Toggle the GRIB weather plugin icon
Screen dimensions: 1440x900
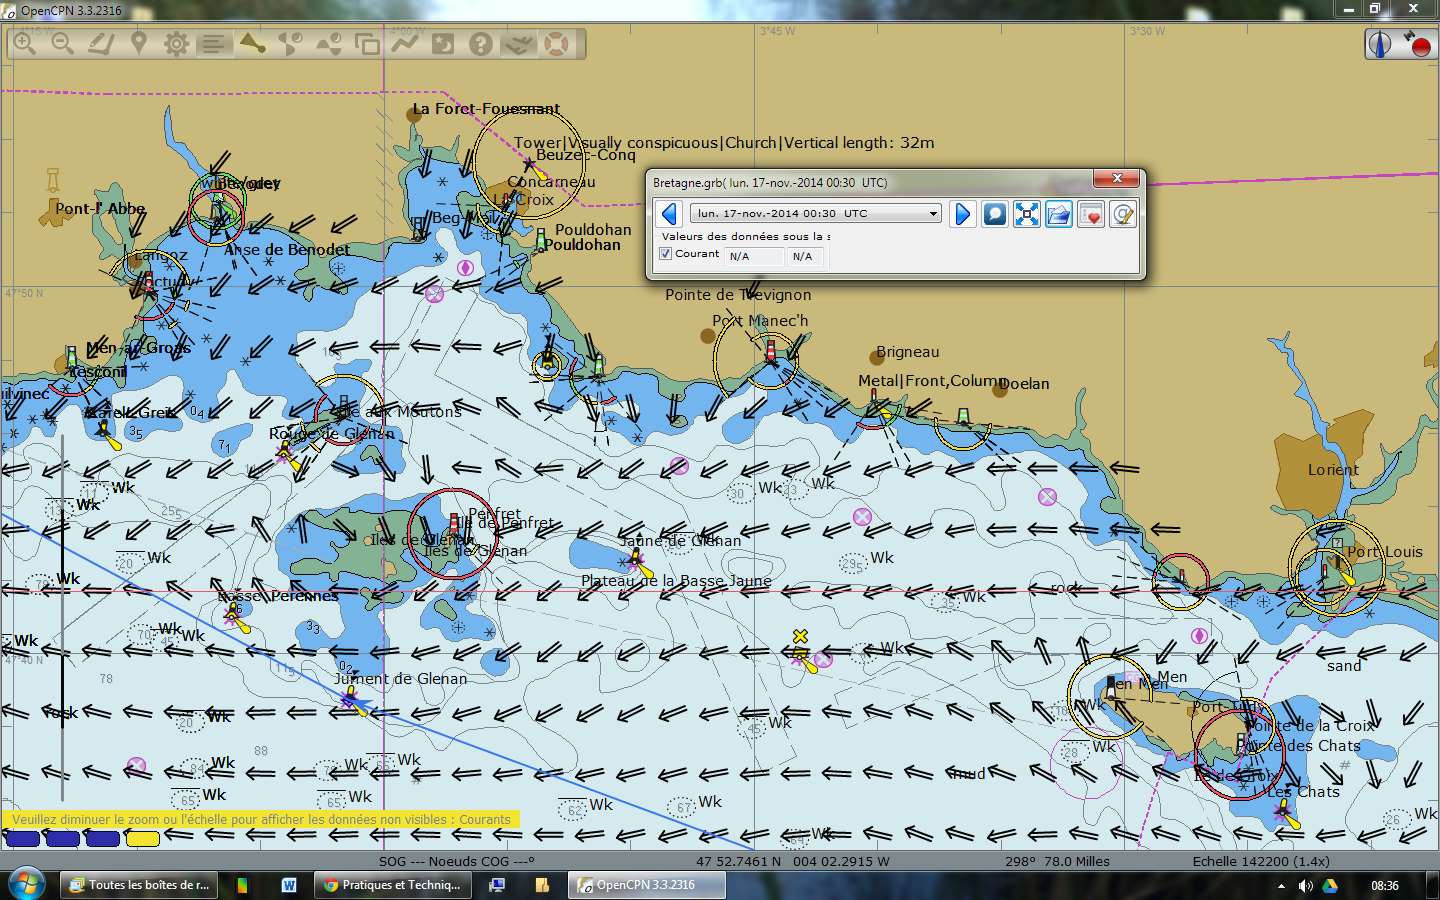[x=519, y=44]
